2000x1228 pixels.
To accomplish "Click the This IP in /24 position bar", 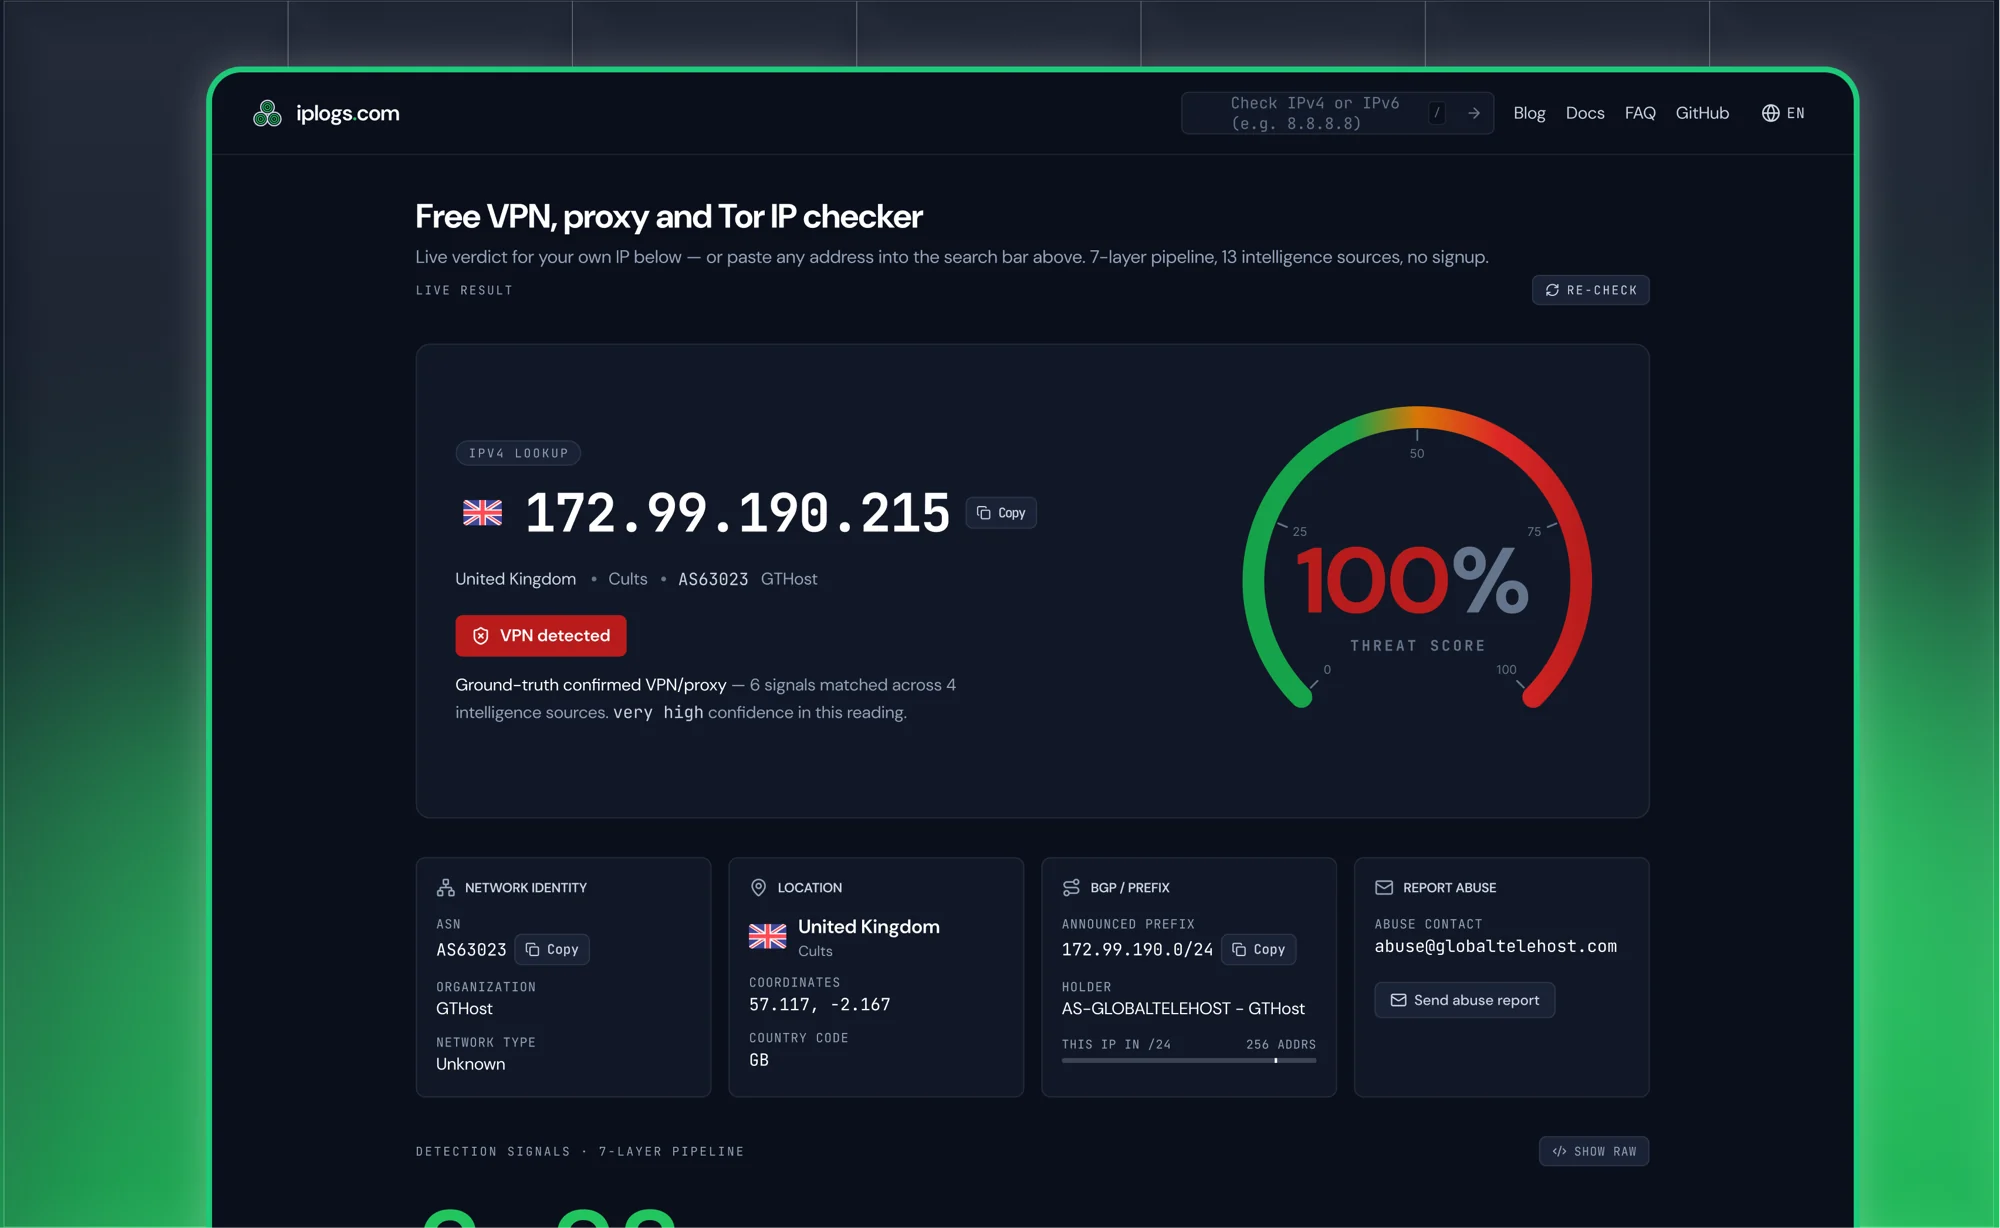I will point(1189,1060).
